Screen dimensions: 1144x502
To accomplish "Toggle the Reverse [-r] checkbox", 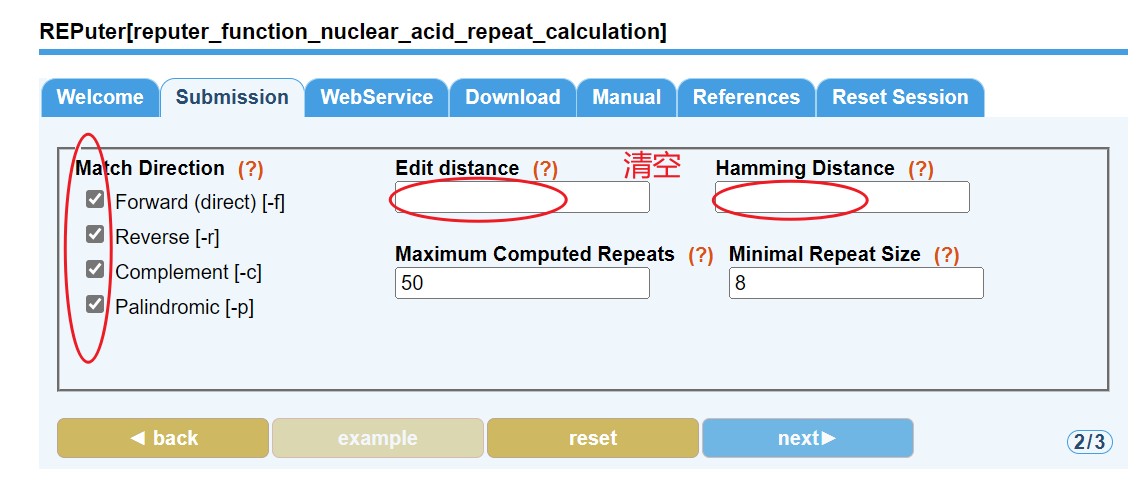I will click(95, 235).
